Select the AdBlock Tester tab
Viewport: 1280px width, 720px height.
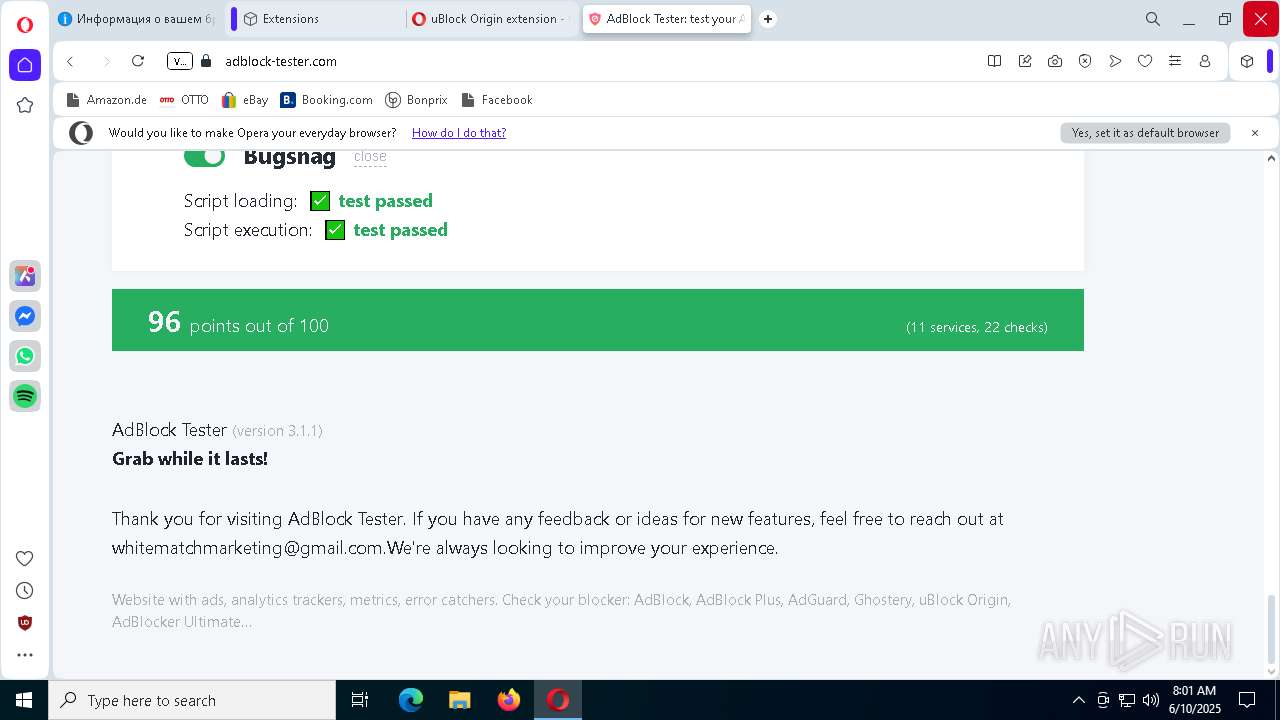coord(667,19)
